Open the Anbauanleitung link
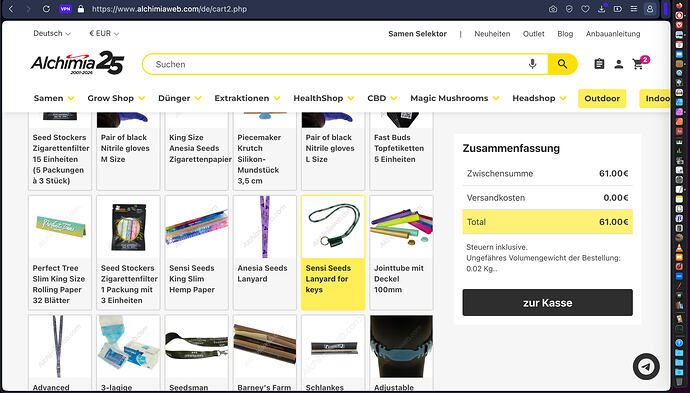Viewport: 690px width, 393px height. [613, 34]
